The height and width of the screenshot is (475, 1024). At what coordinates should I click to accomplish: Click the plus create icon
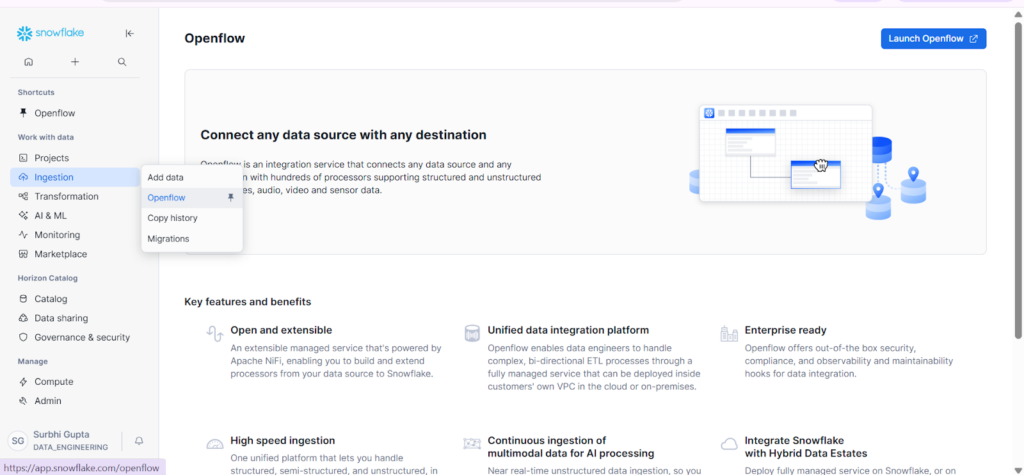click(x=75, y=62)
